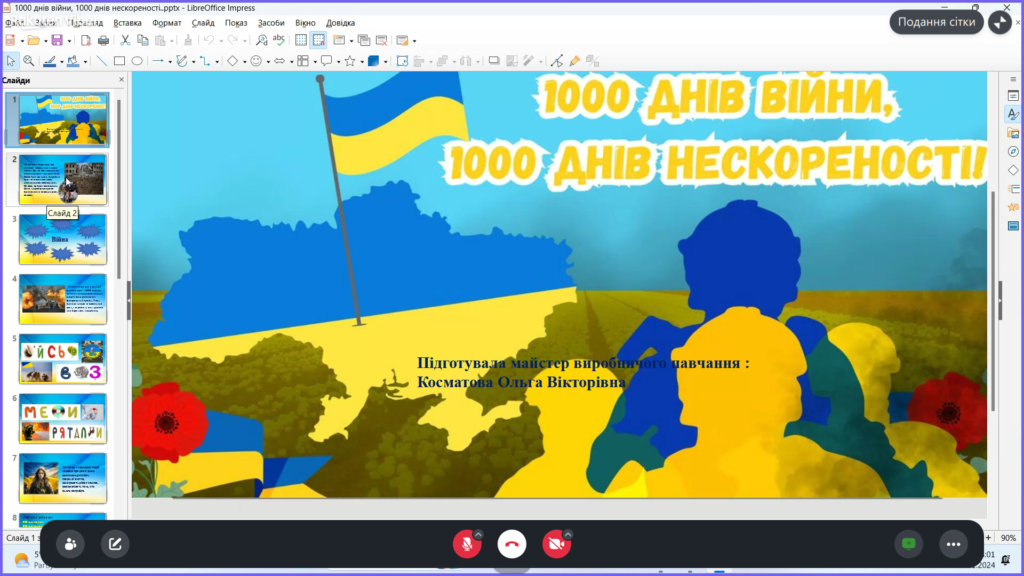Unmute the microphone in call bar
This screenshot has width=1024, height=576.
pyautogui.click(x=465, y=544)
